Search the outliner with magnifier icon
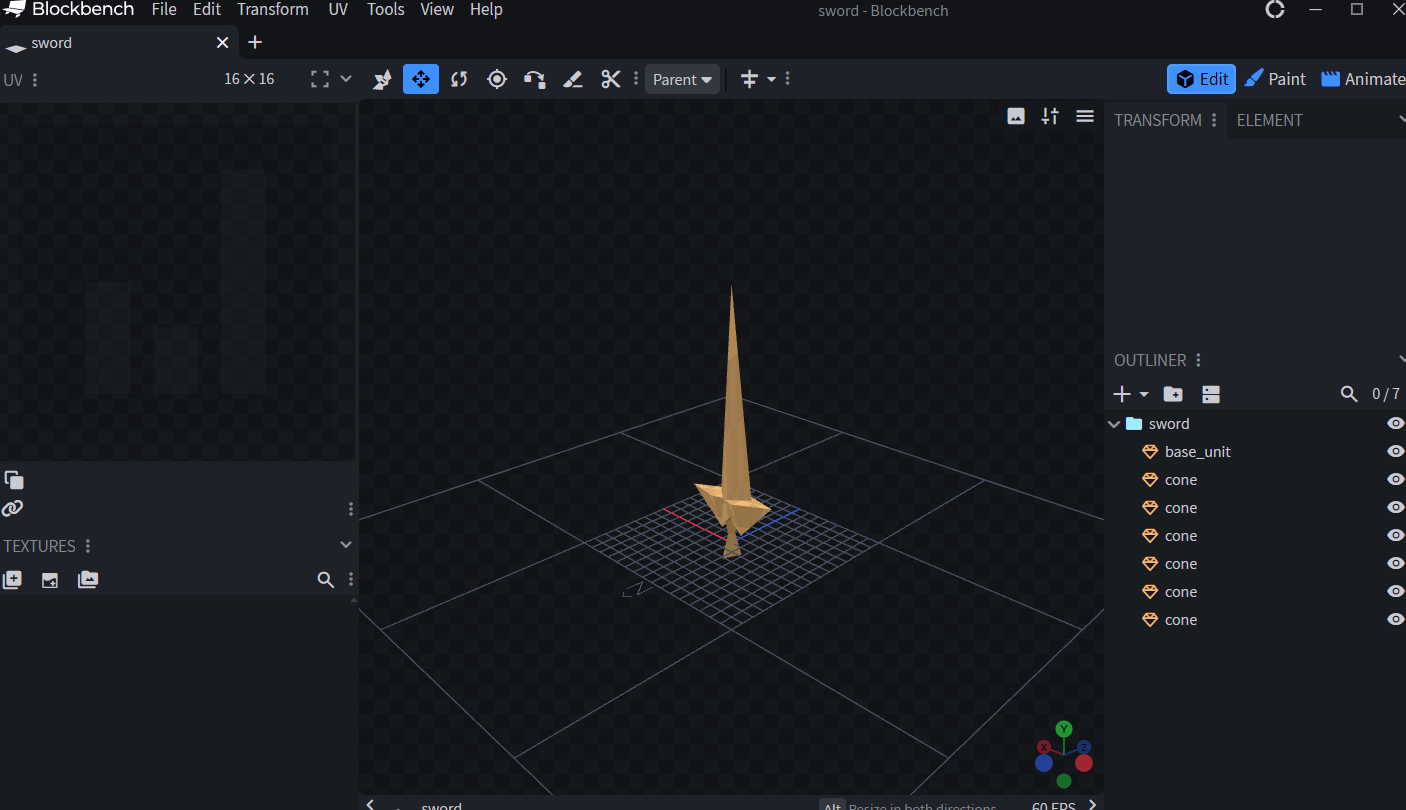This screenshot has width=1406, height=810. point(1349,394)
